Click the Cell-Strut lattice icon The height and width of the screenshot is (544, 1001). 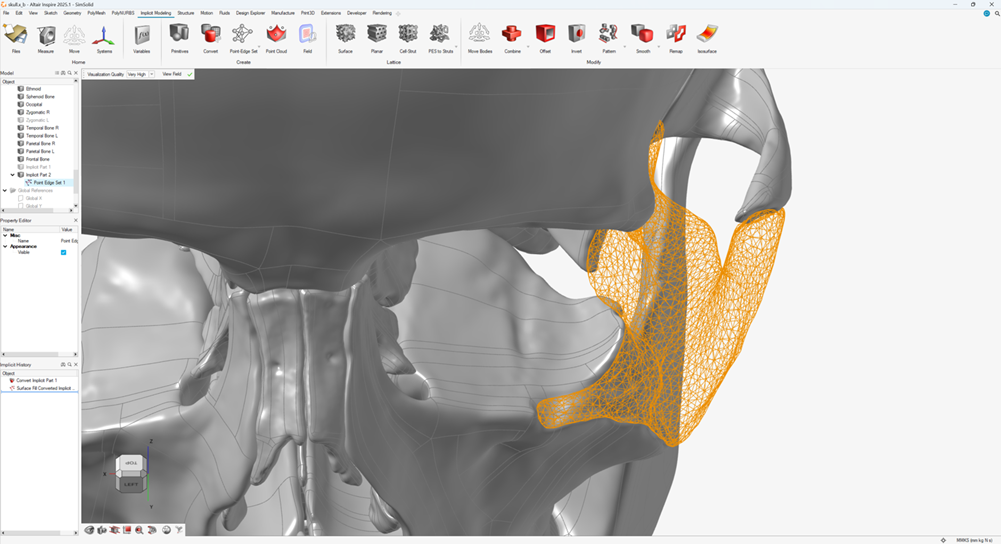[x=408, y=36]
